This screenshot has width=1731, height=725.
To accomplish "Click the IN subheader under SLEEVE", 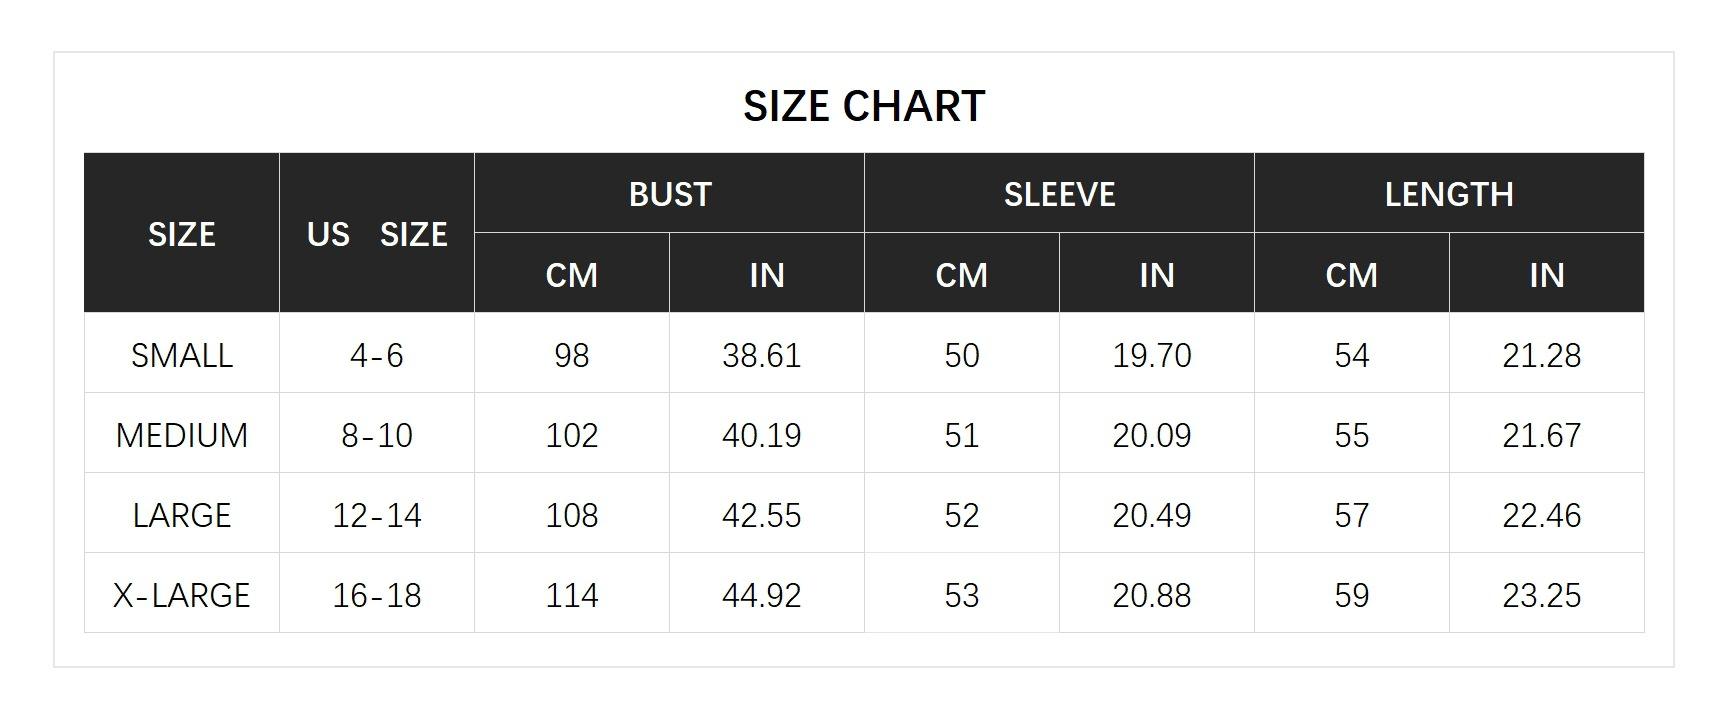I will pos(1156,275).
